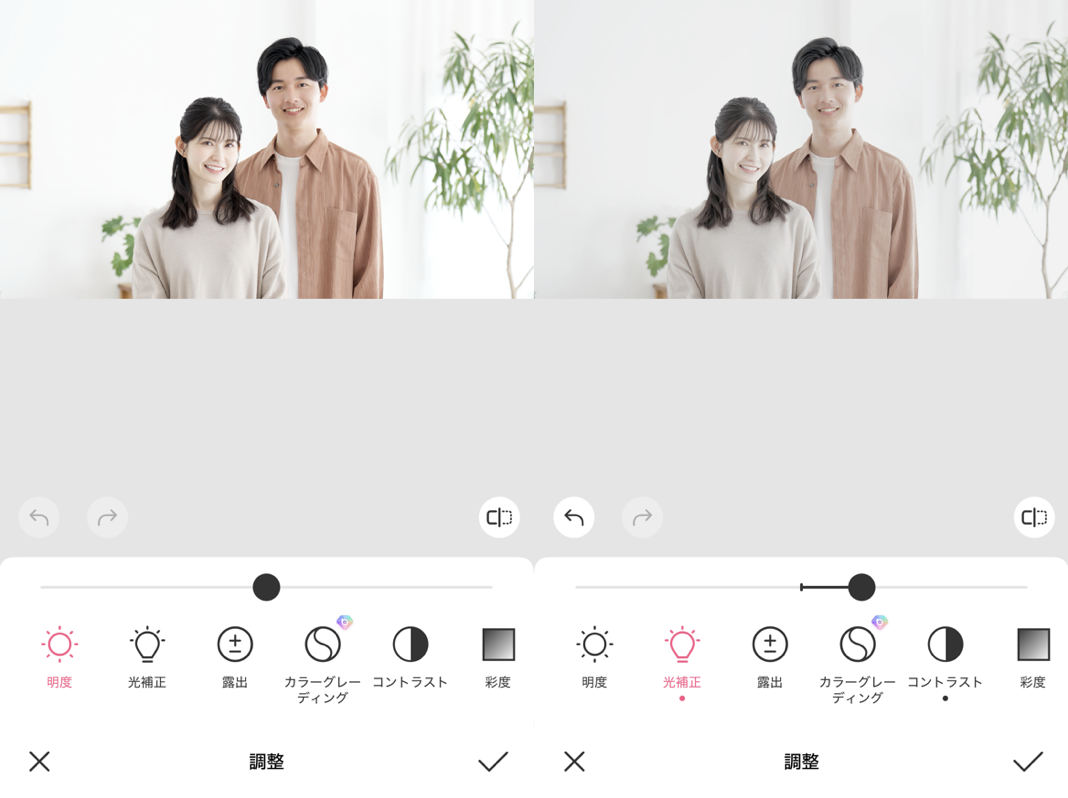
Task: Click the redo arrow in the left editor
Action: coord(107,517)
